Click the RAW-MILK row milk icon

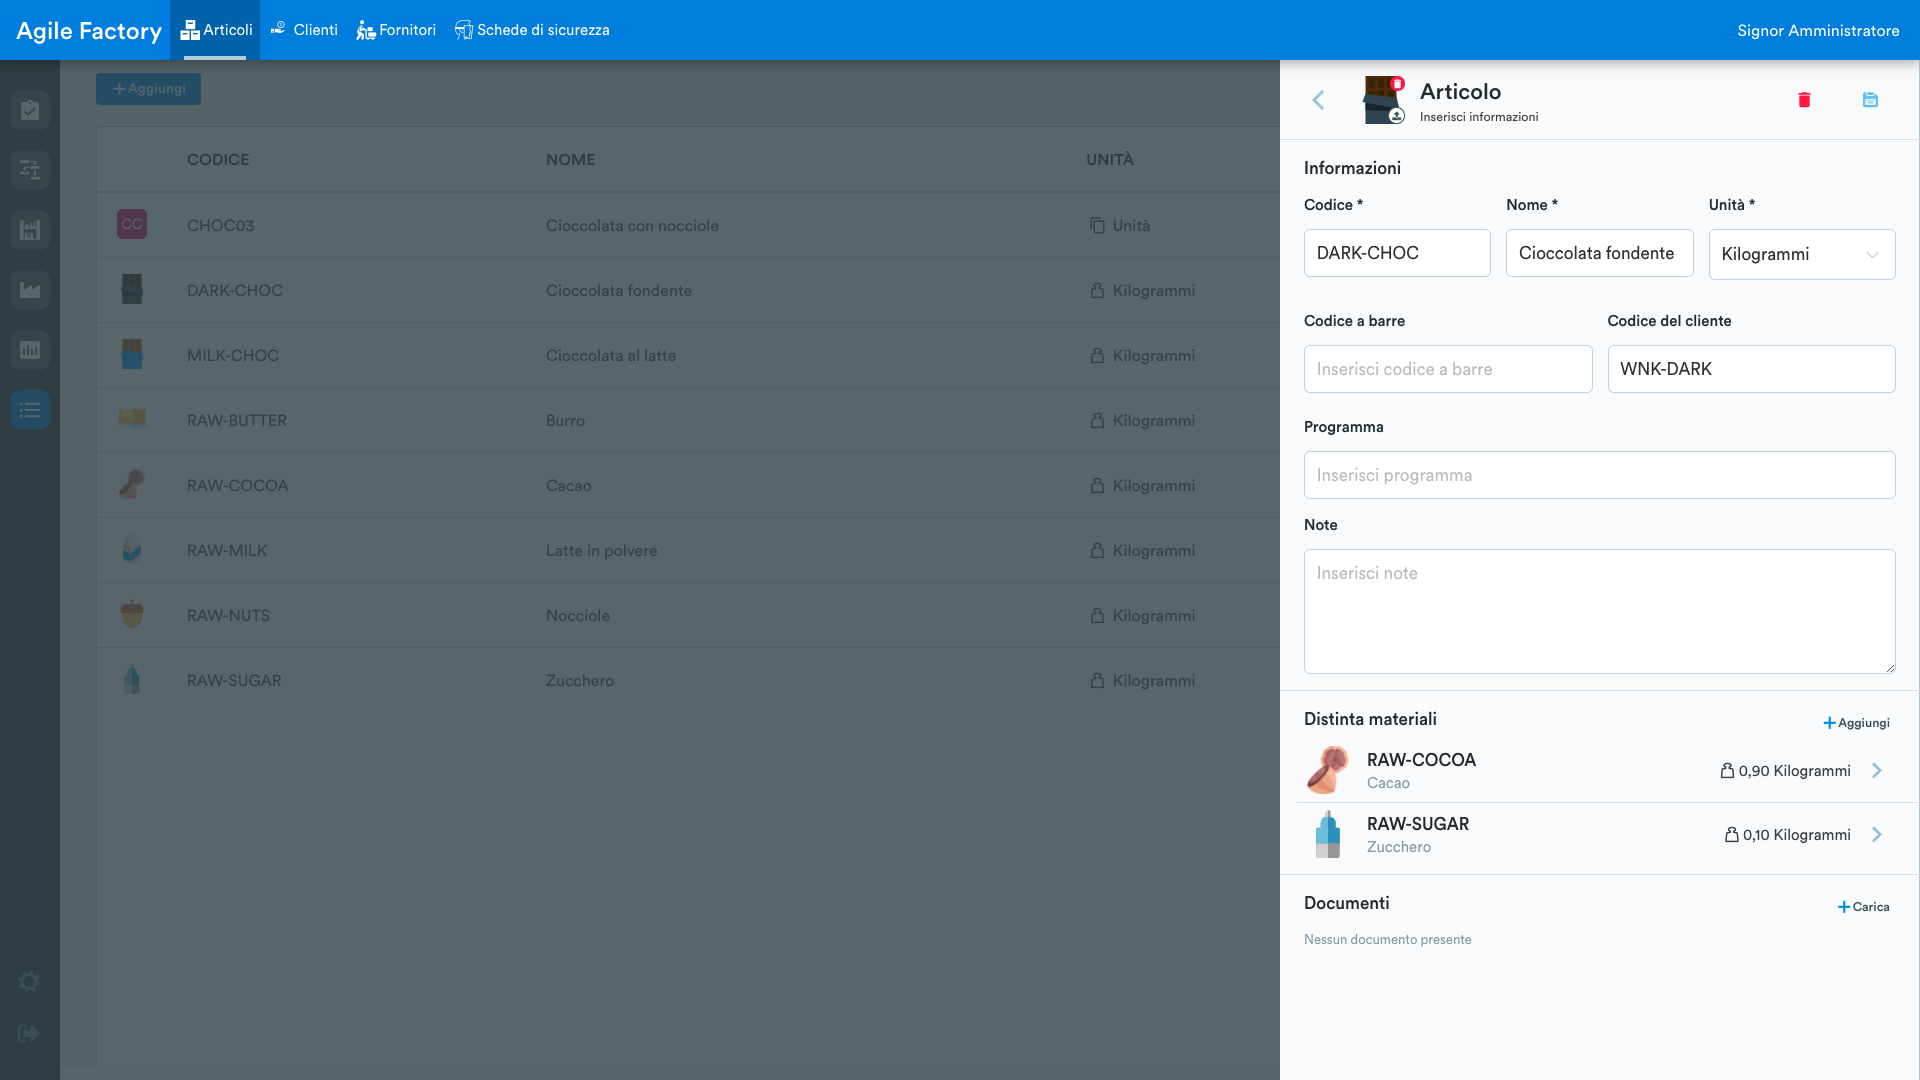click(132, 549)
